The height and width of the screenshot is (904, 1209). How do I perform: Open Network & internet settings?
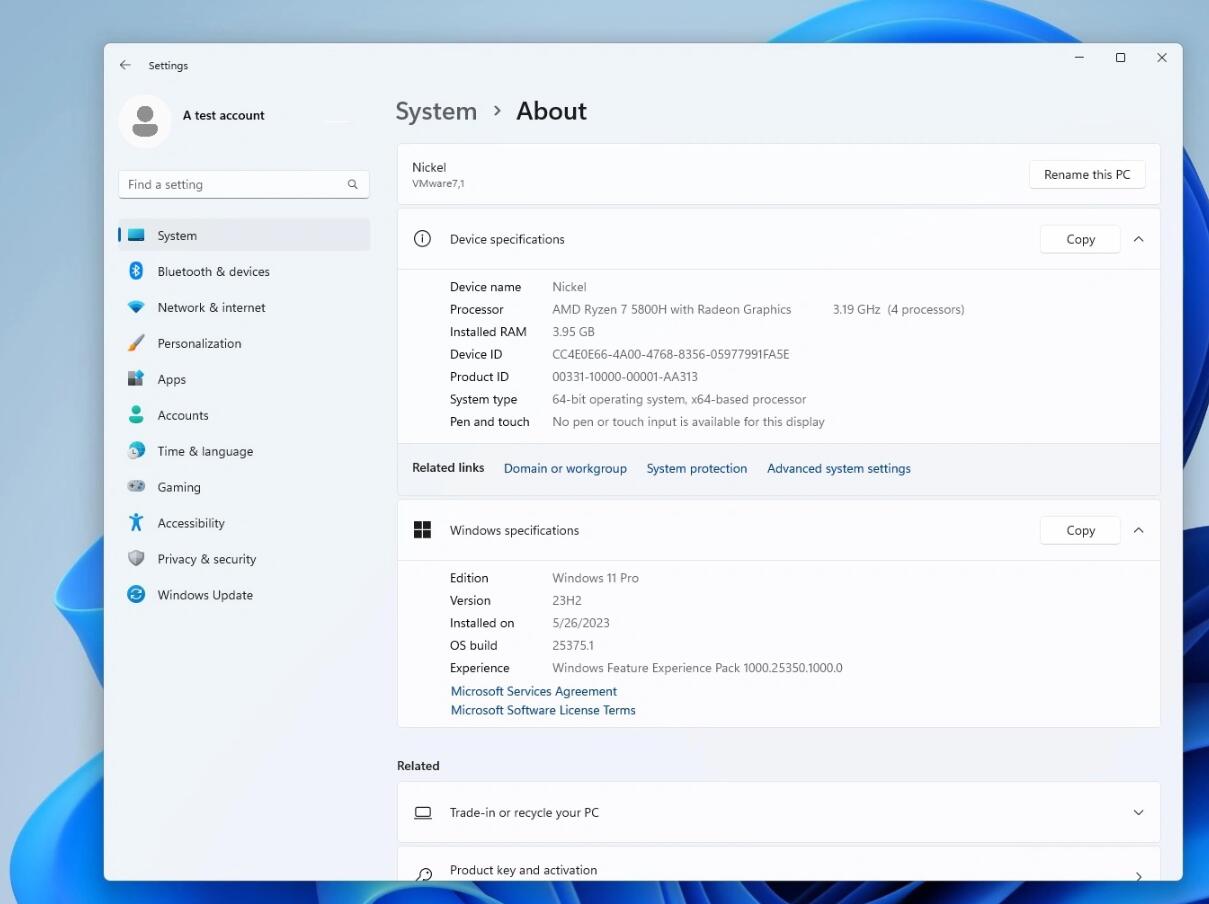[244, 308]
